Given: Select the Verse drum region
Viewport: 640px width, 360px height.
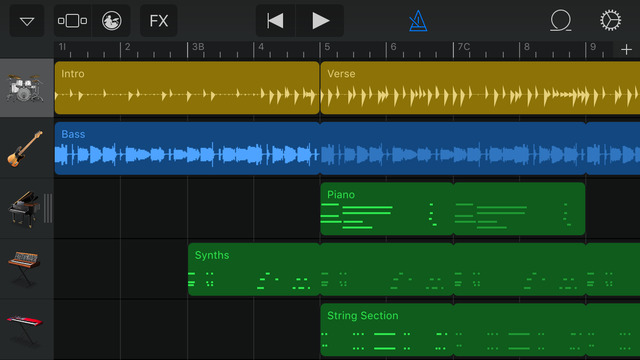Looking at the screenshot, I should [480, 88].
